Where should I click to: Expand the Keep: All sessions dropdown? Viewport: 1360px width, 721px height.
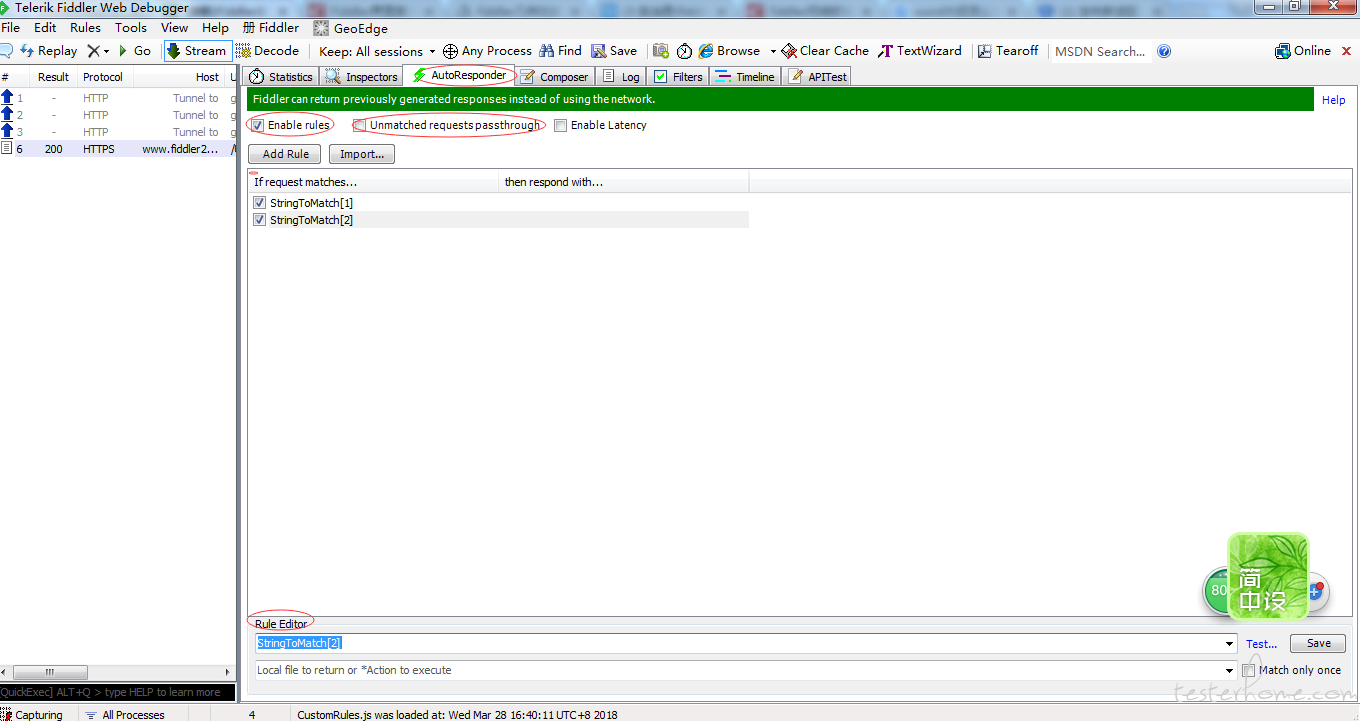click(376, 51)
